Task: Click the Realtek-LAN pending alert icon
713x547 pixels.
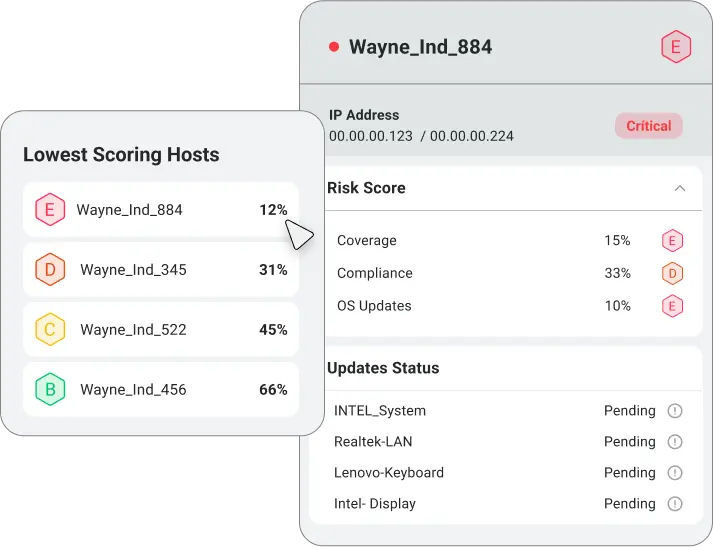Action: point(675,442)
